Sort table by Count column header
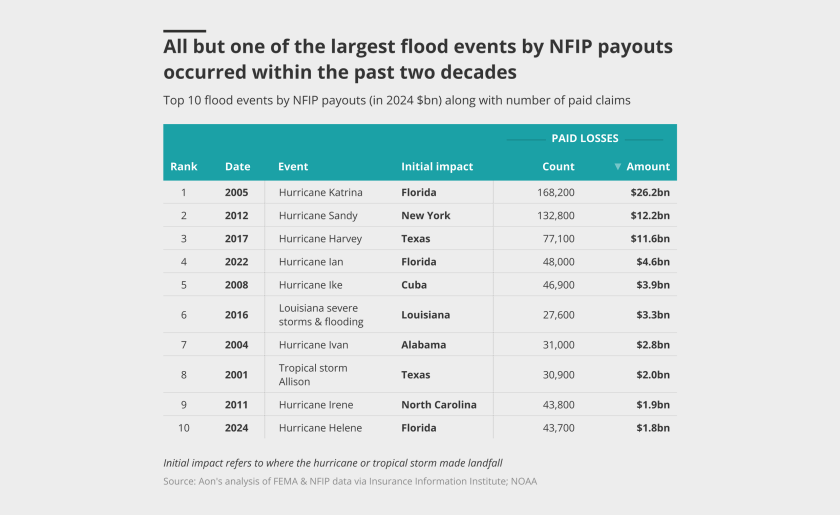The width and height of the screenshot is (840, 515). click(558, 167)
